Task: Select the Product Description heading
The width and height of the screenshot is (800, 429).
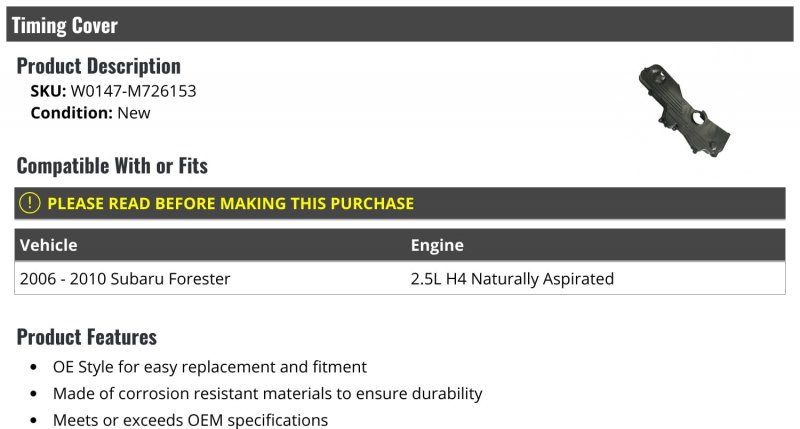Action: tap(98, 66)
